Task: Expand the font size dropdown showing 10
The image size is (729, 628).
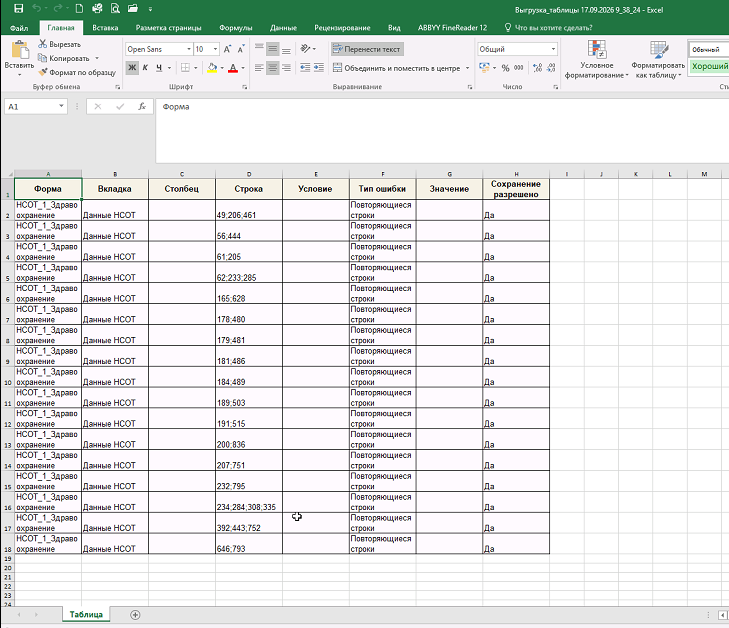Action: (x=206, y=49)
